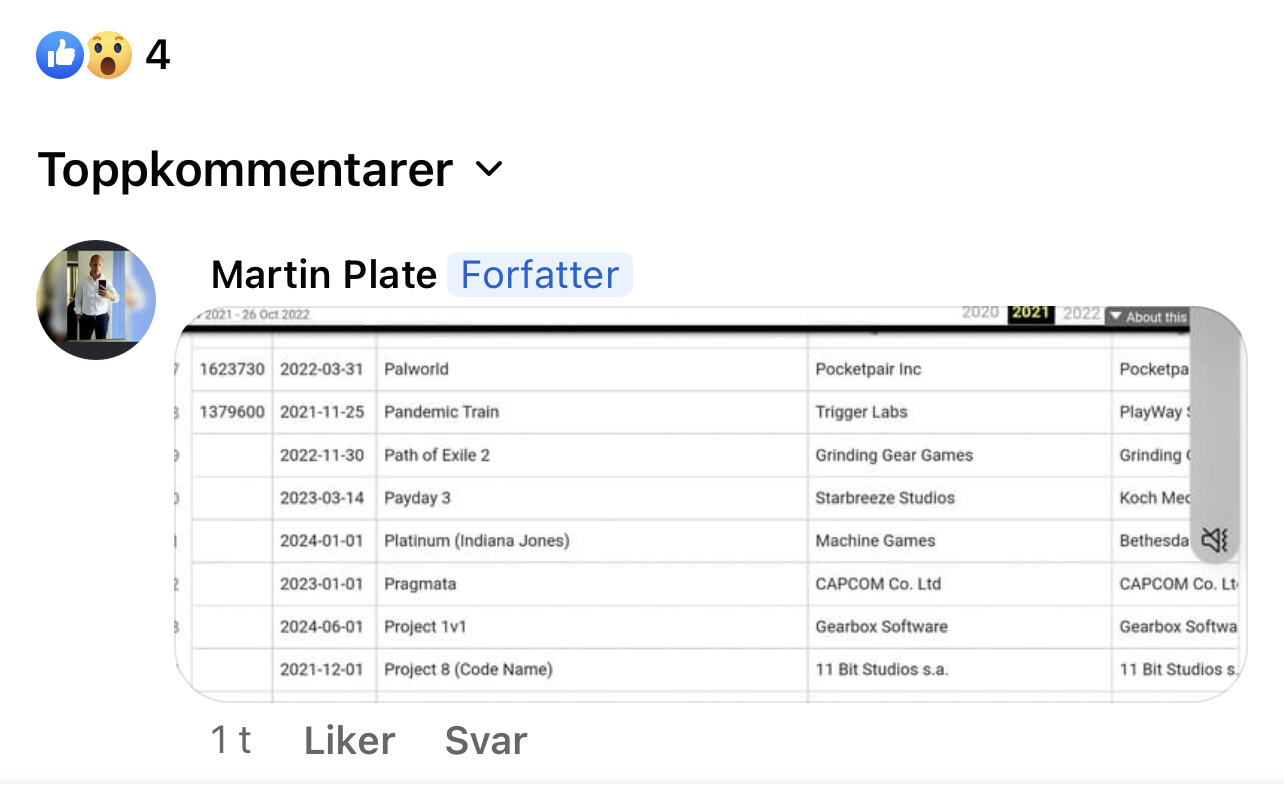
Task: Open Martin Plate's profile picture
Action: (x=96, y=299)
